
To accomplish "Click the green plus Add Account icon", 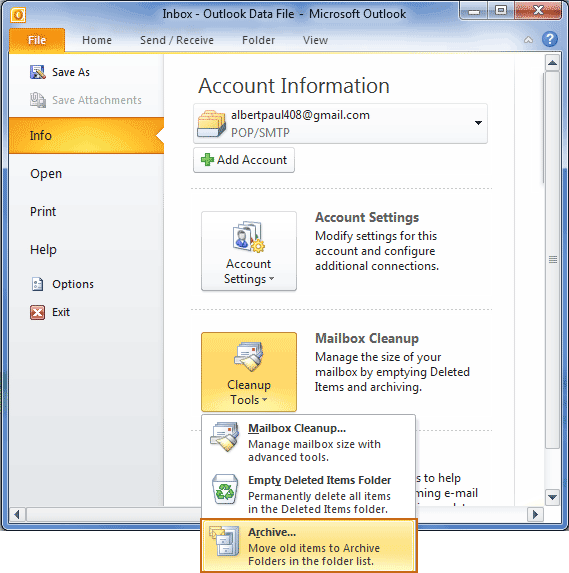I will tap(207, 160).
